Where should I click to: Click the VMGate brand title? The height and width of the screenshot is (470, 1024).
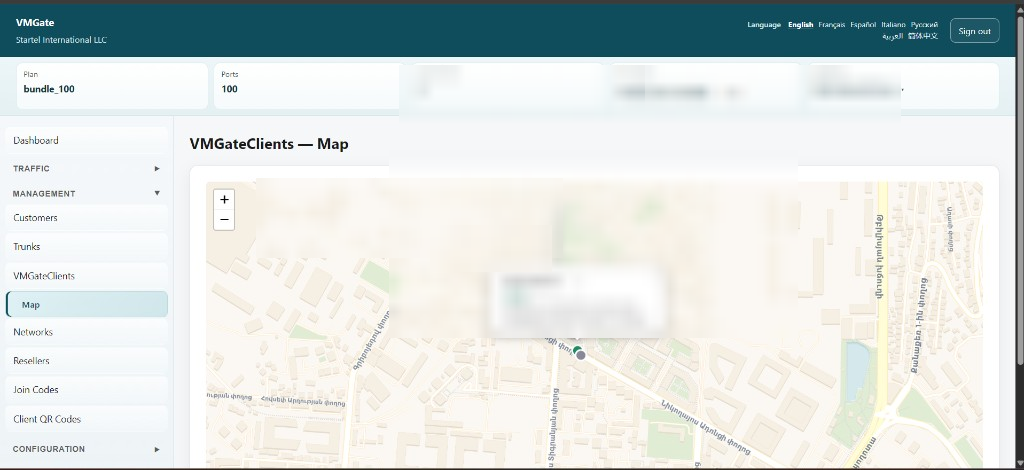tap(35, 23)
